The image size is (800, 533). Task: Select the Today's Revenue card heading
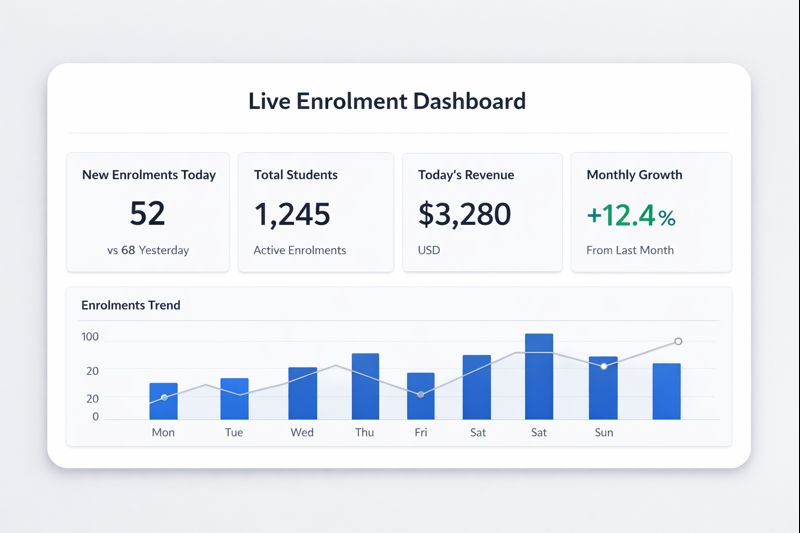pyautogui.click(x=466, y=175)
